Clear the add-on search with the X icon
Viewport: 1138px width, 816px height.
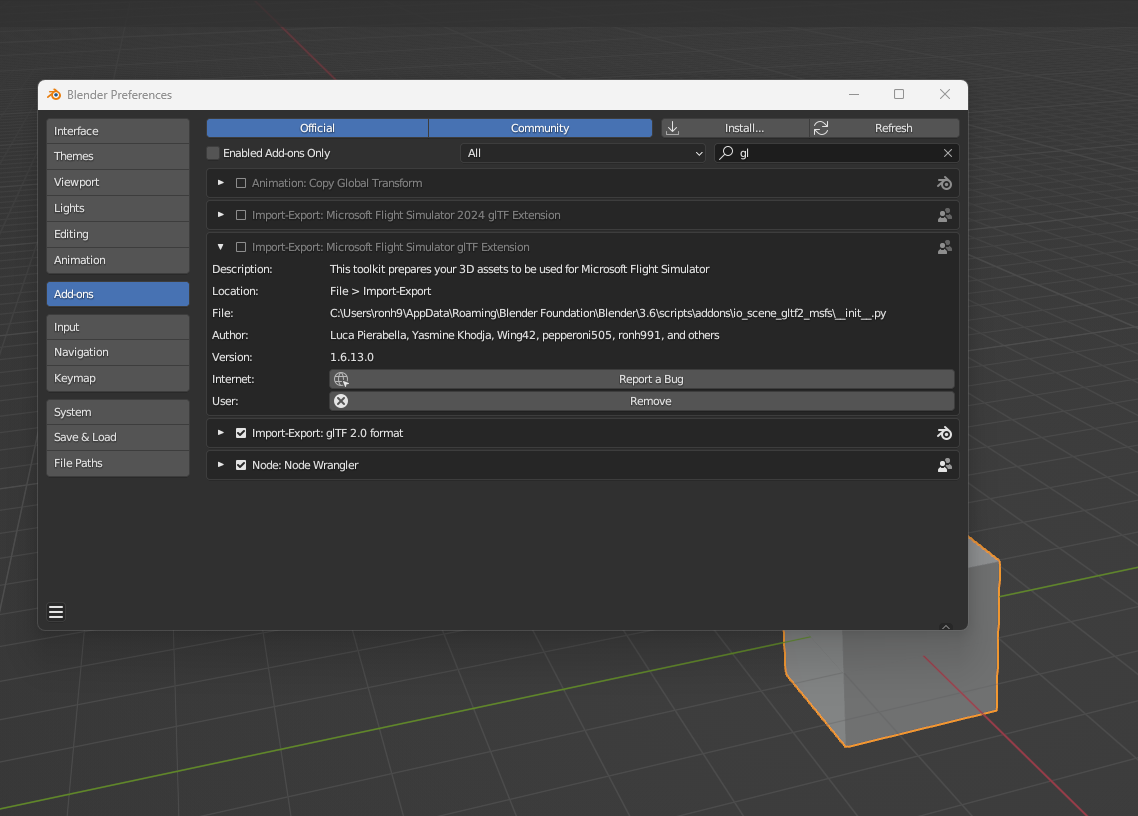[x=947, y=153]
